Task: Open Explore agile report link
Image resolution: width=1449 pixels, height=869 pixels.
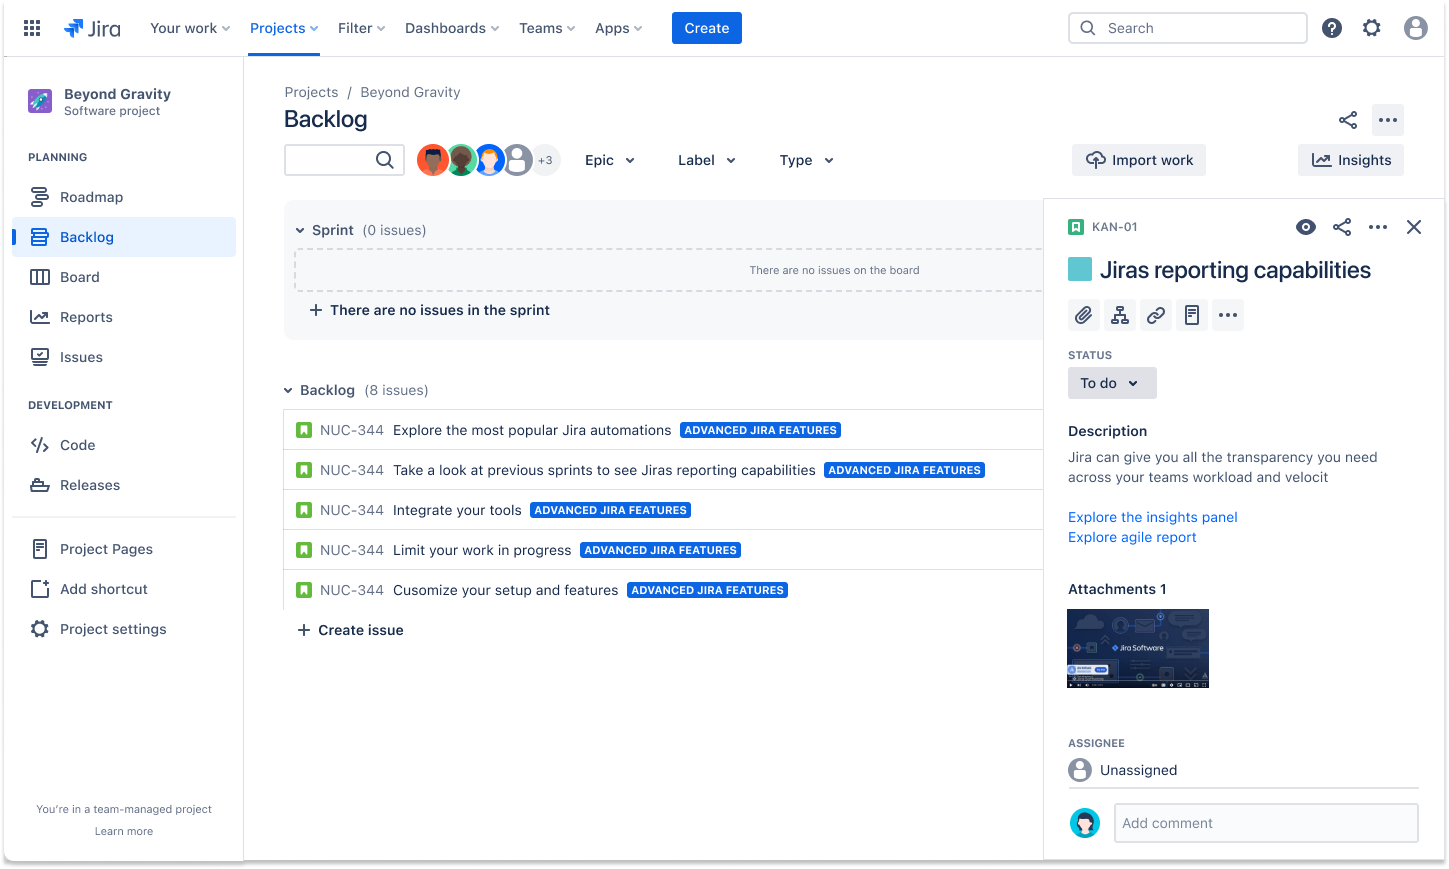Action: pyautogui.click(x=1132, y=537)
